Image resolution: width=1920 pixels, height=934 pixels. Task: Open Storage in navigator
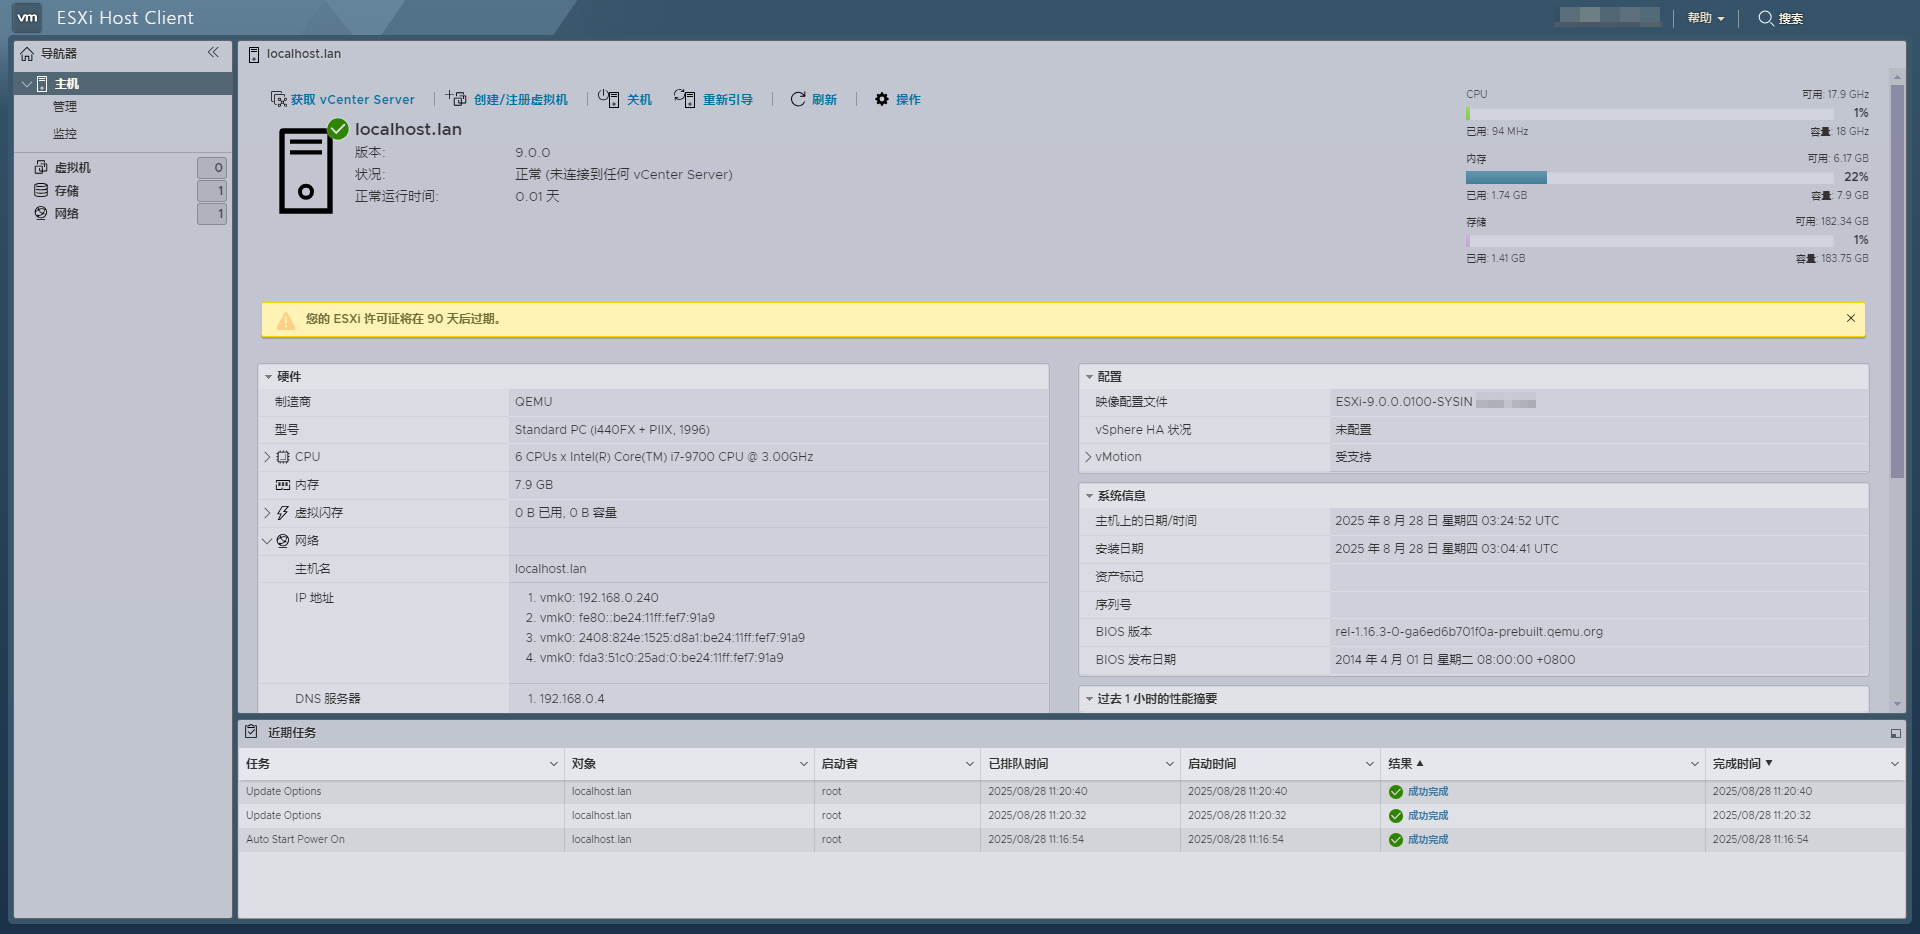(67, 191)
